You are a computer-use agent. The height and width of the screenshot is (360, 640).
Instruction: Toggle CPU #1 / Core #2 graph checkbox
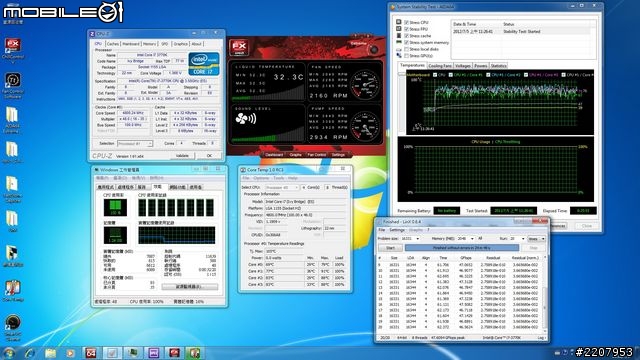(488, 75)
